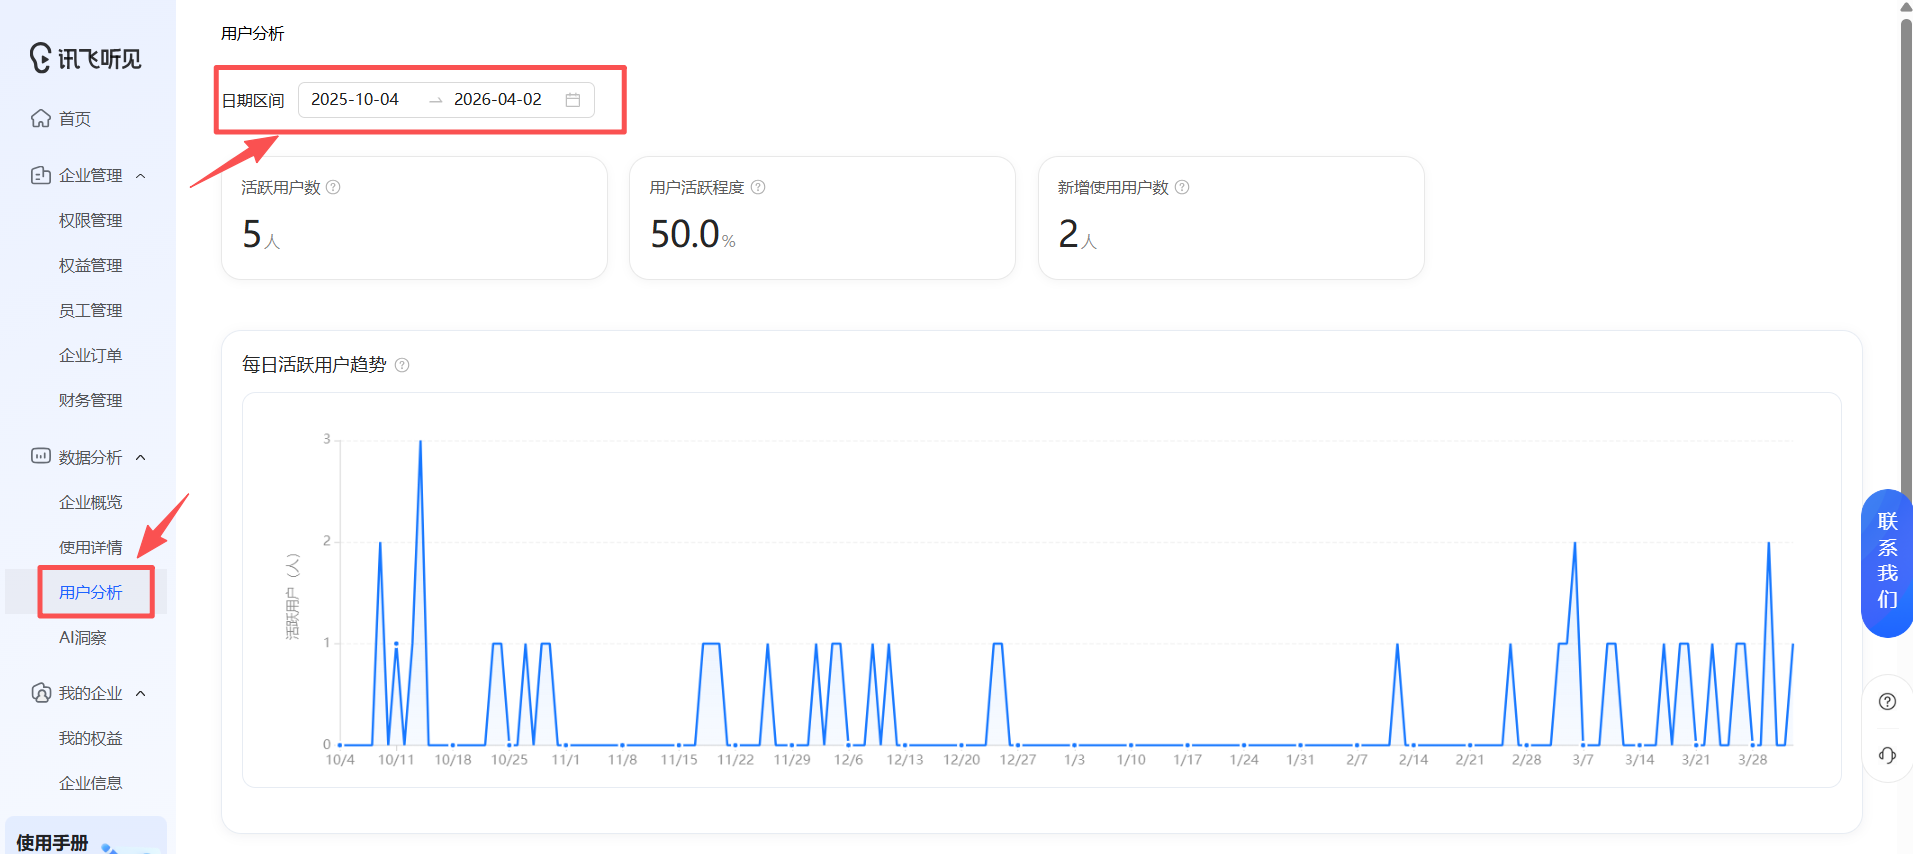Image resolution: width=1913 pixels, height=854 pixels.
Task: Open 权限管理 menu item
Action: (90, 220)
